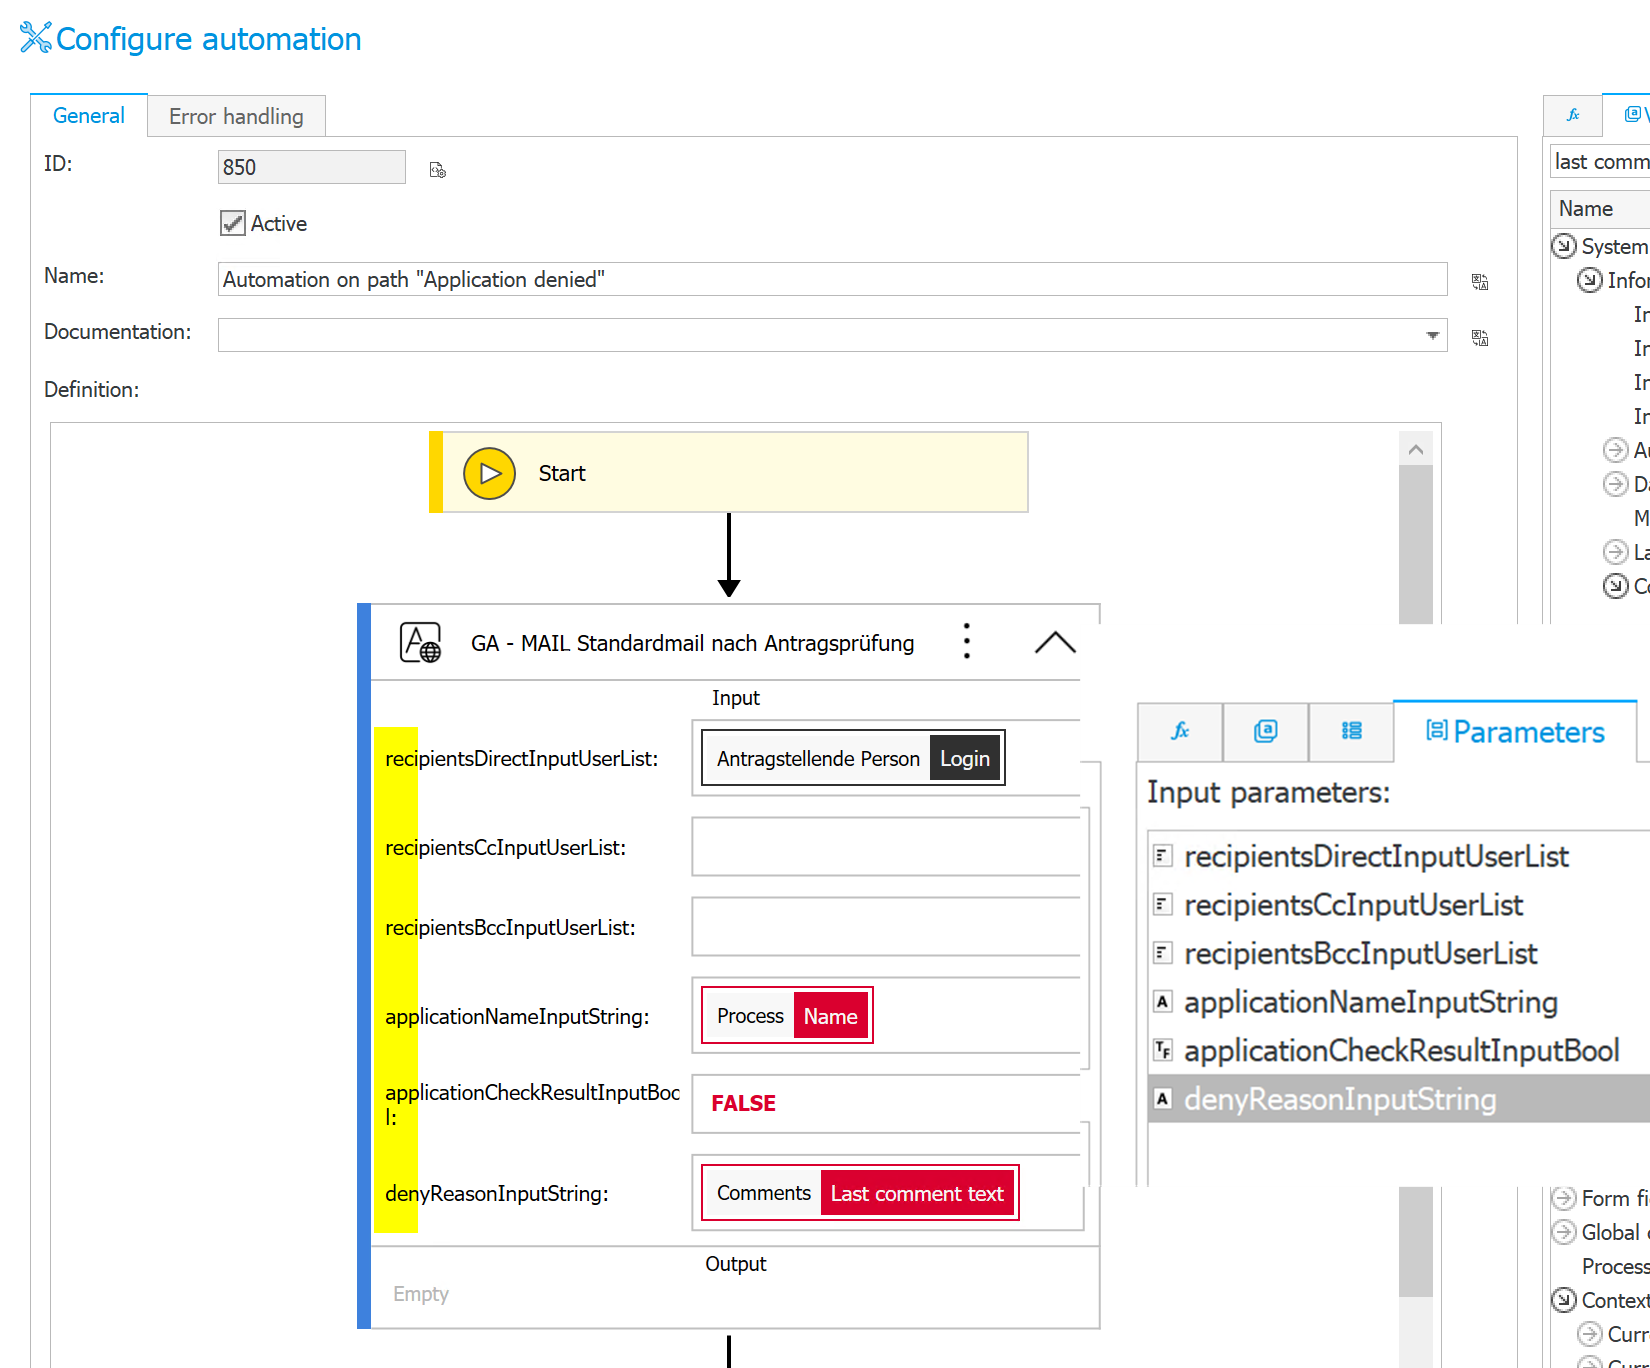Viewport: 1650px width, 1368px height.
Task: Click the copy icon next to ID field
Action: pos(437,170)
